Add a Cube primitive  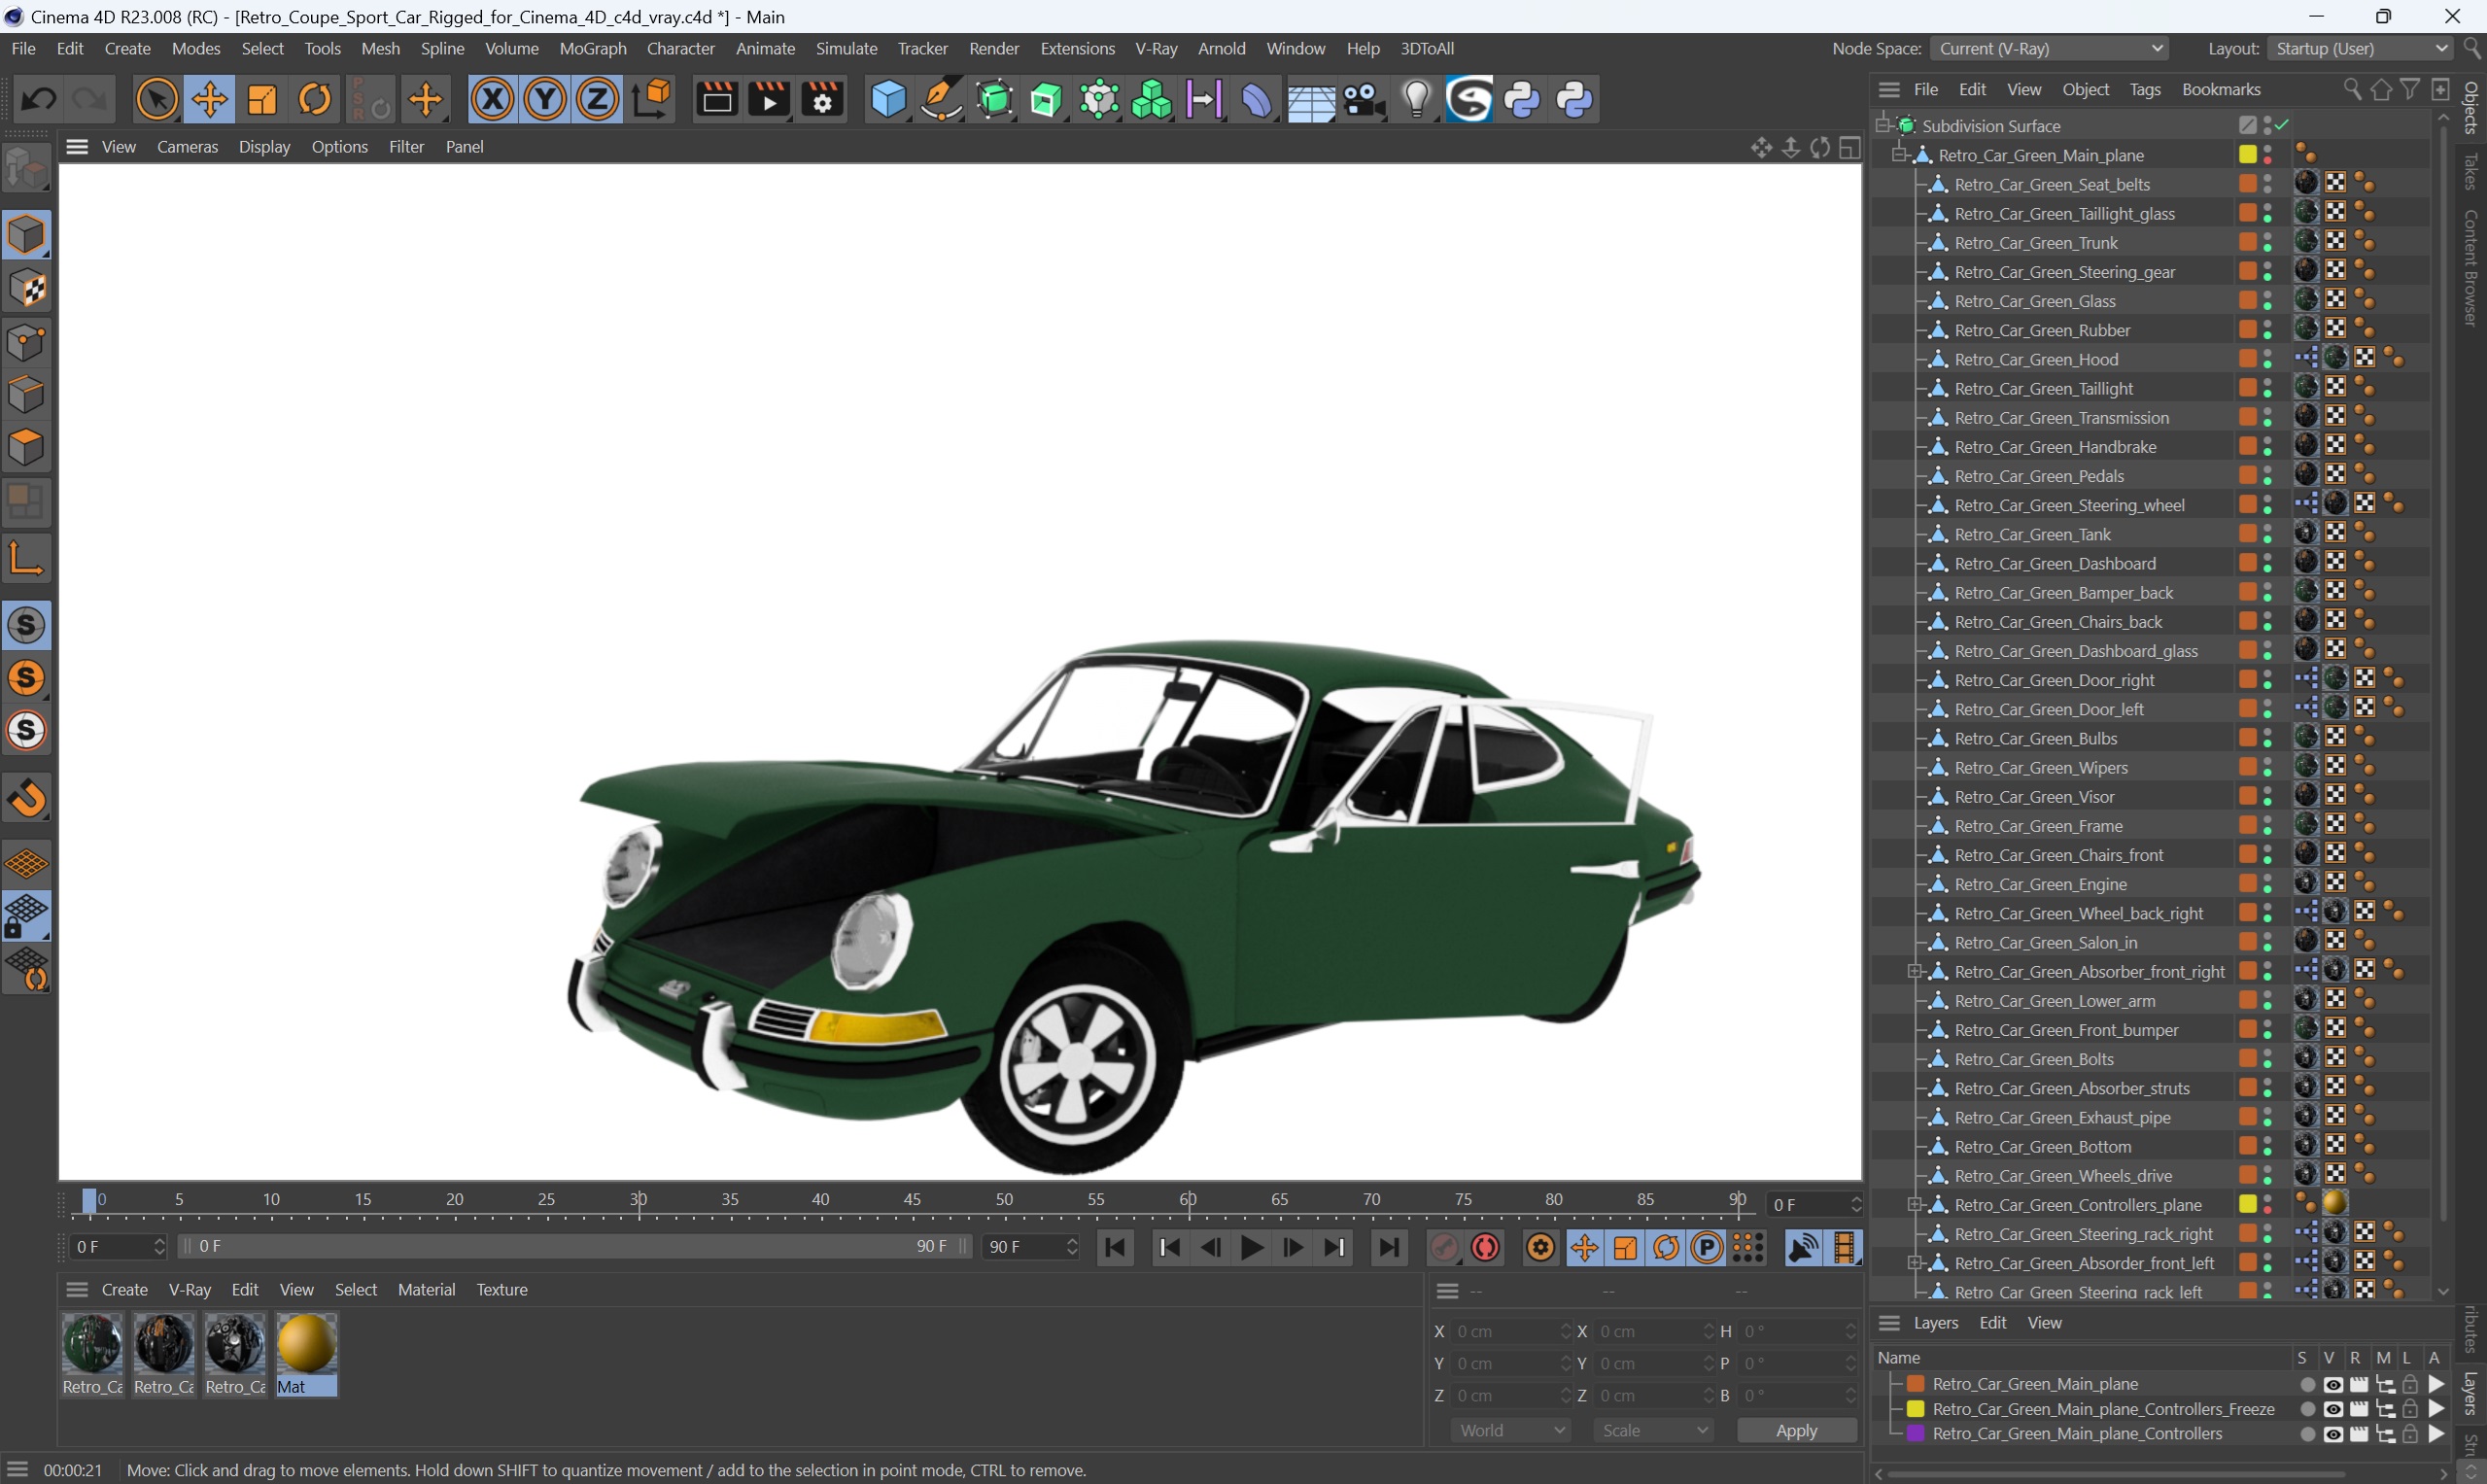click(x=888, y=100)
